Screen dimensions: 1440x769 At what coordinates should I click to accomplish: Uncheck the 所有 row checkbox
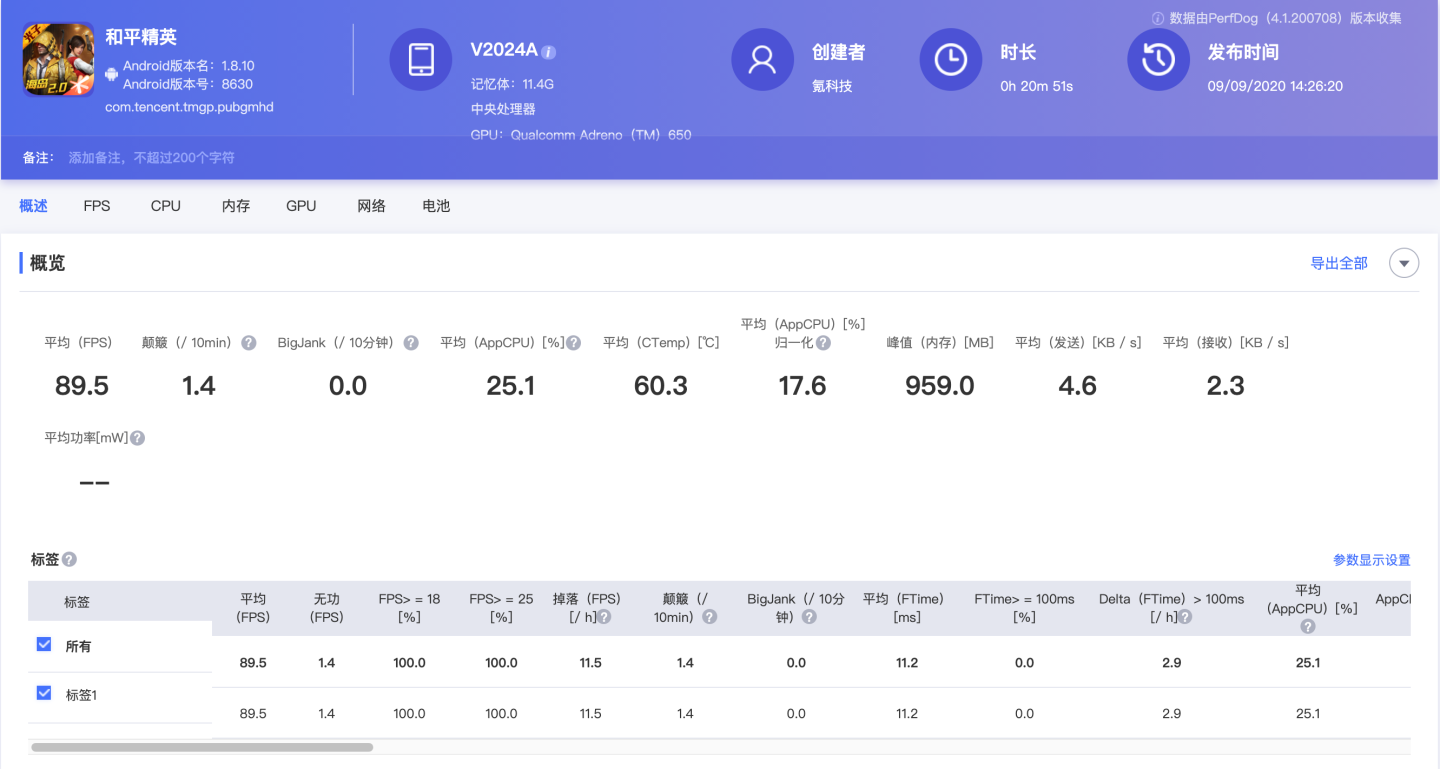pyautogui.click(x=44, y=645)
